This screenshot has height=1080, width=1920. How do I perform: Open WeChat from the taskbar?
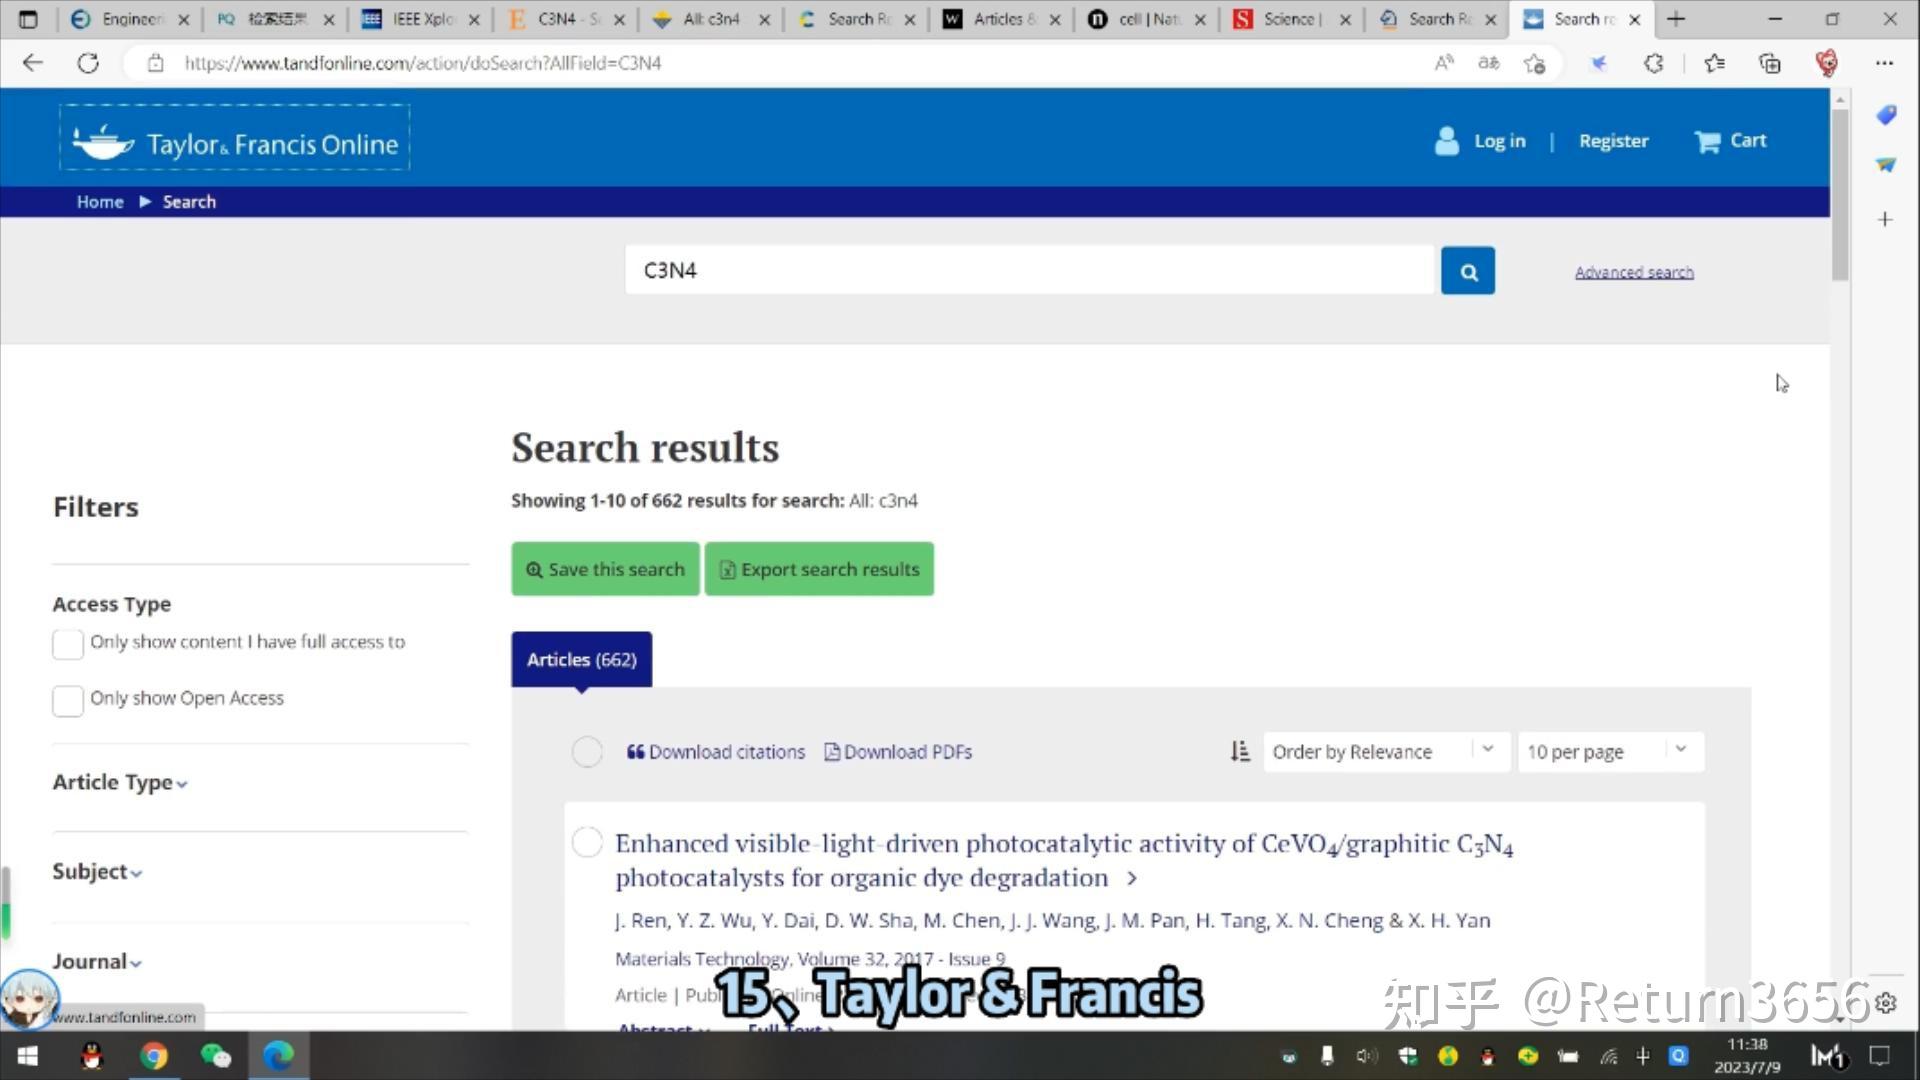(216, 1056)
